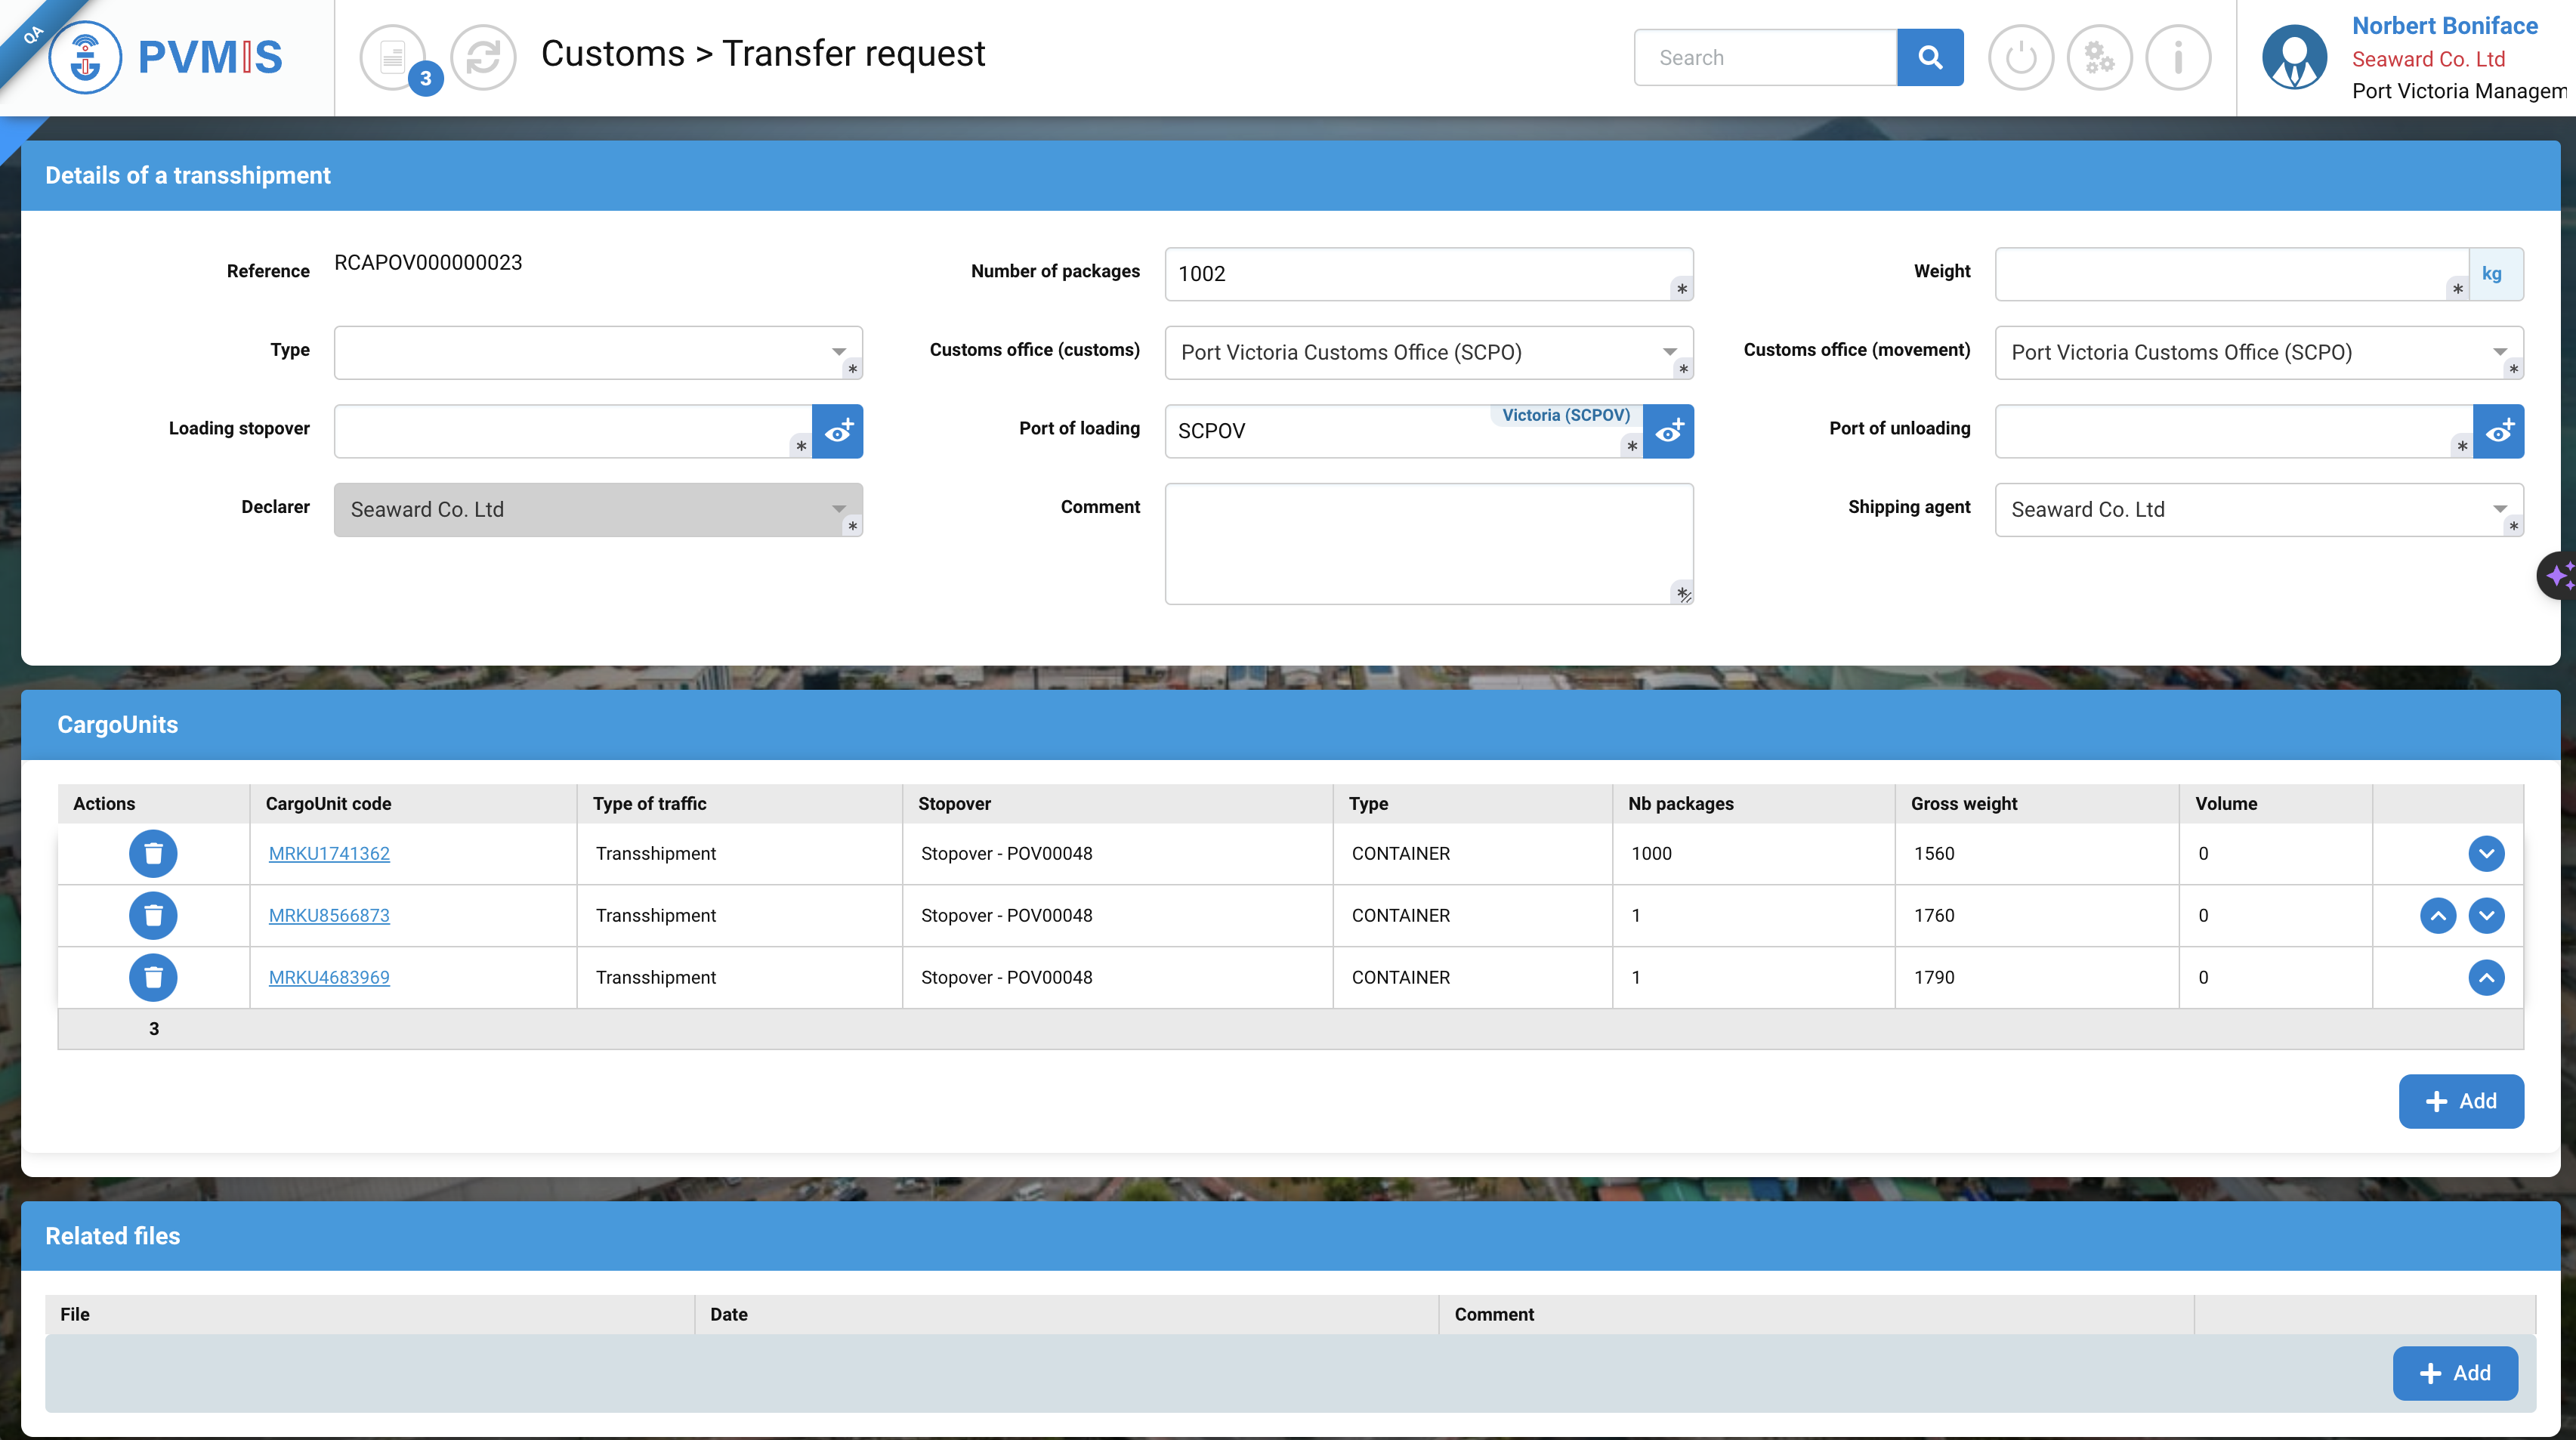Click trash icon for MRKU4683969 row
The image size is (2576, 1440).
click(x=153, y=977)
